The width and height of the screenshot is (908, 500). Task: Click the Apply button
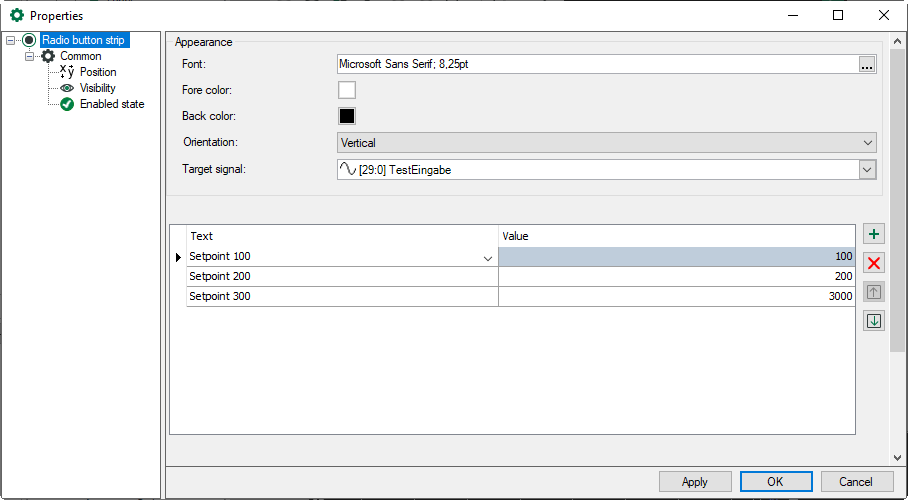point(694,482)
